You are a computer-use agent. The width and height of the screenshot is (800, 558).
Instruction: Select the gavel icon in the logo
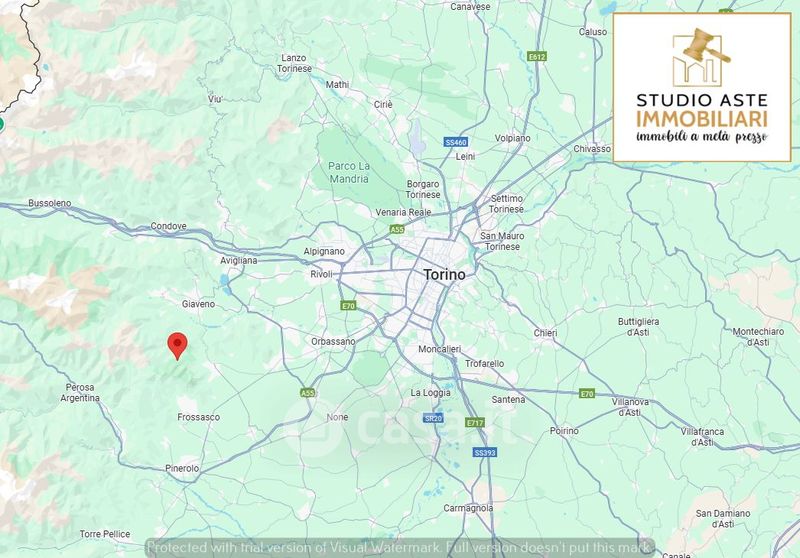pos(707,47)
